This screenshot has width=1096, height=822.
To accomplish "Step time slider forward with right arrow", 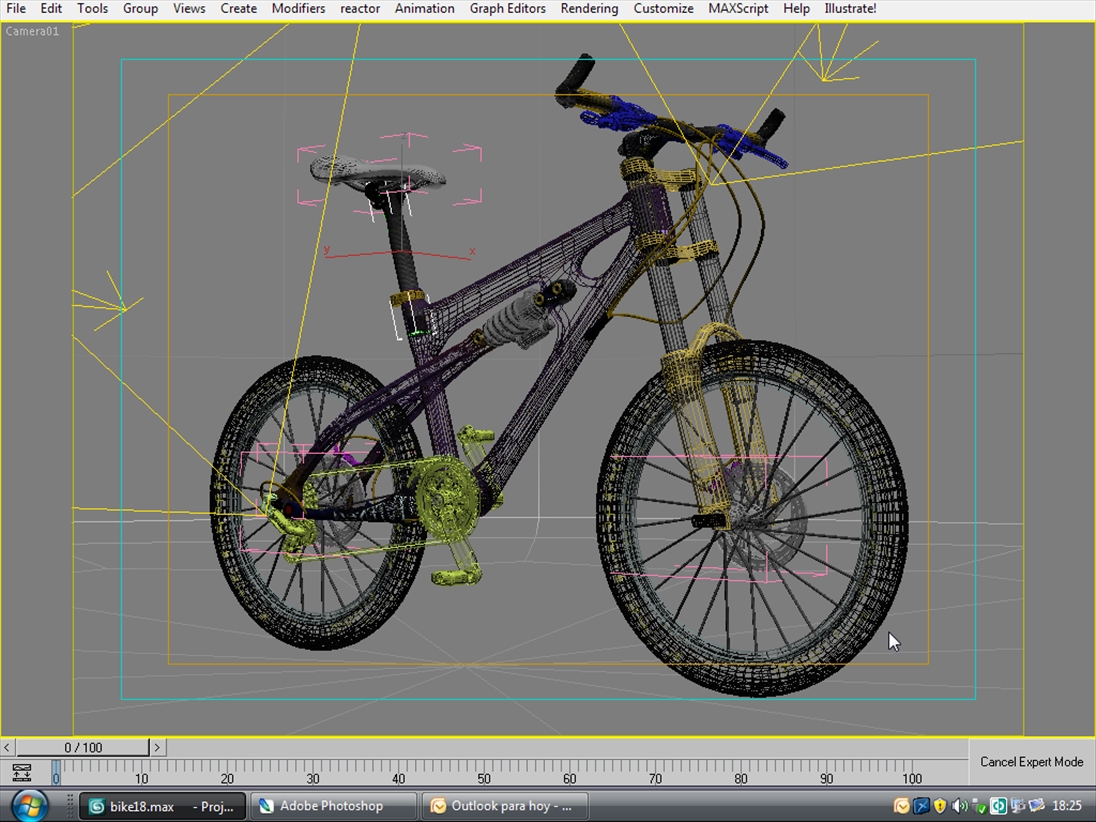I will click(x=157, y=747).
